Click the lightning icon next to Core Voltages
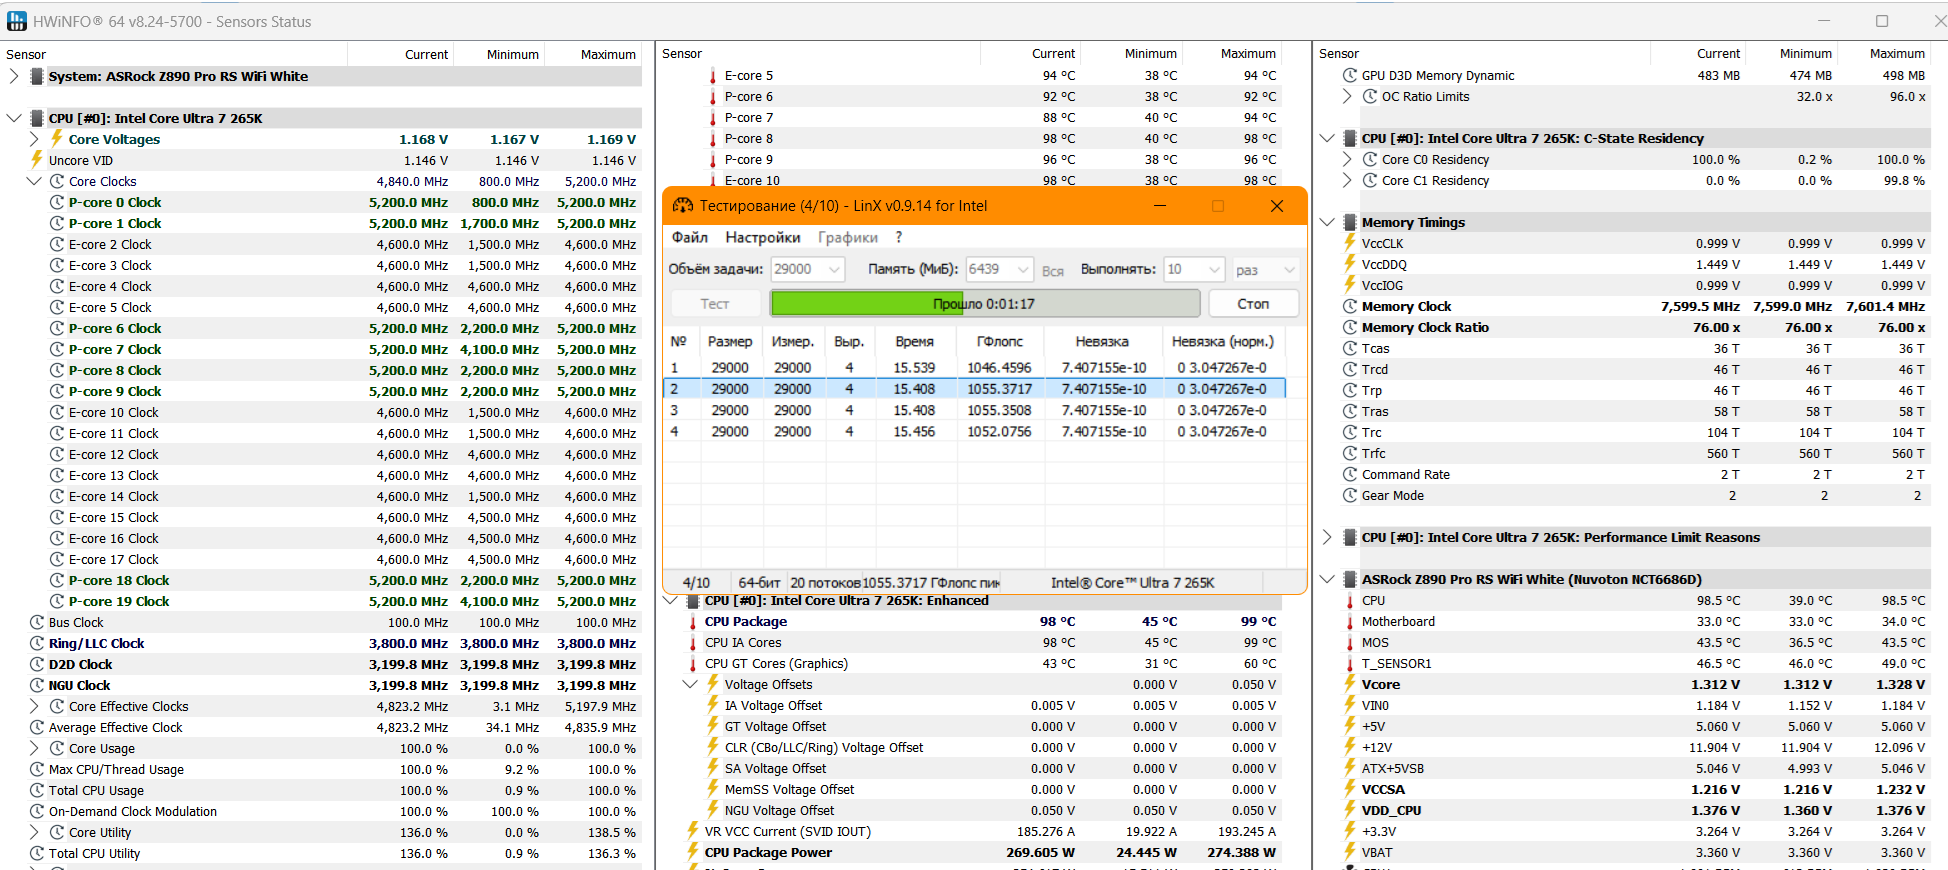This screenshot has height=870, width=1948. (x=57, y=139)
